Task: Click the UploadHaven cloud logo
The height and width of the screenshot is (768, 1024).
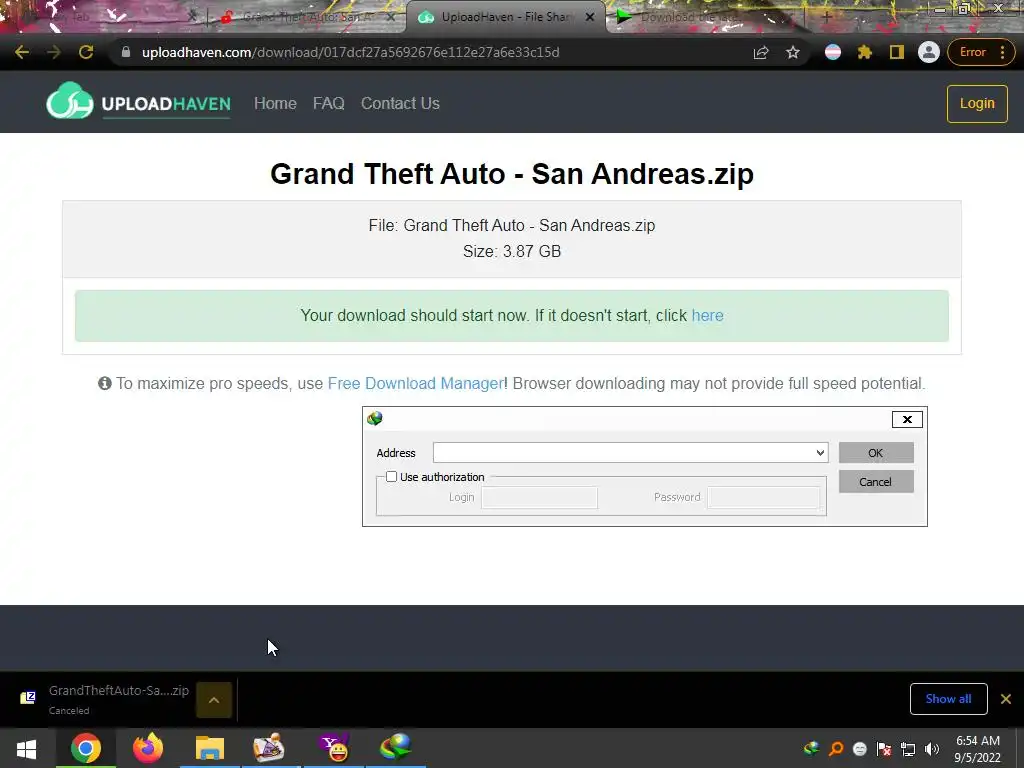Action: click(69, 101)
